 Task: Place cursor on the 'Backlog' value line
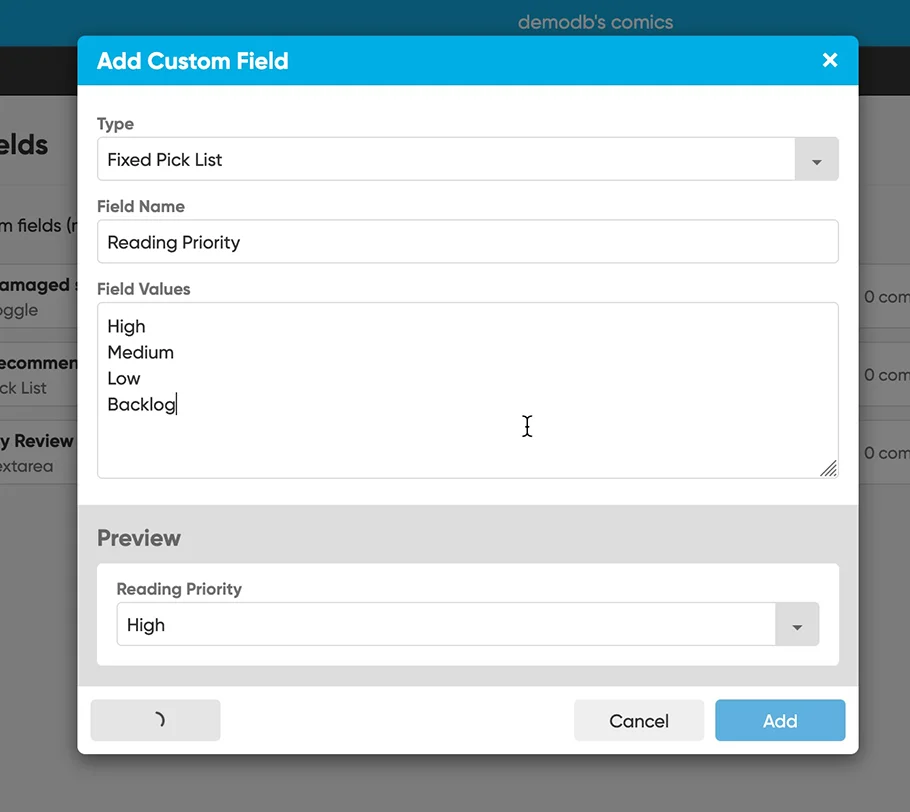(141, 405)
